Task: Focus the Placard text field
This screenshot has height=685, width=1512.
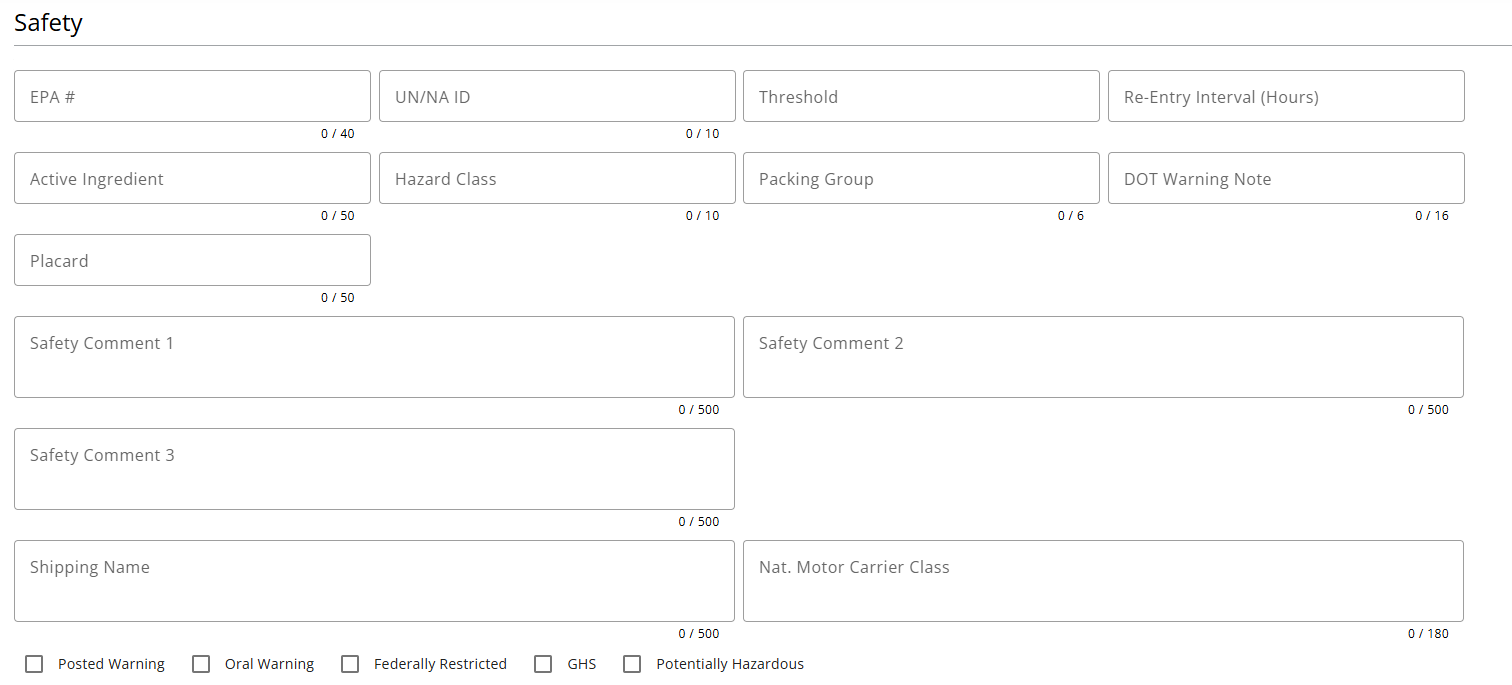Action: 192,261
